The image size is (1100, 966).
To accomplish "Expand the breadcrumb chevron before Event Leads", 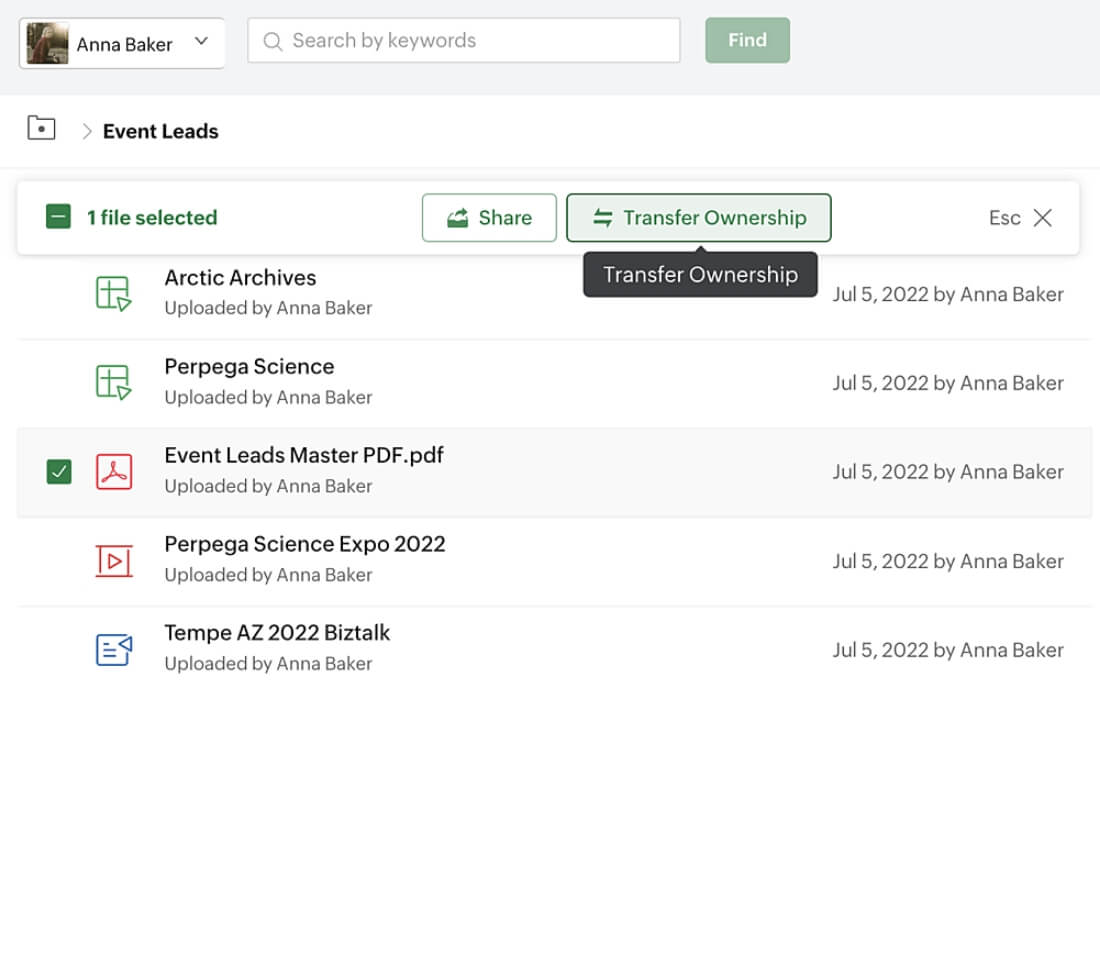I will 87,131.
